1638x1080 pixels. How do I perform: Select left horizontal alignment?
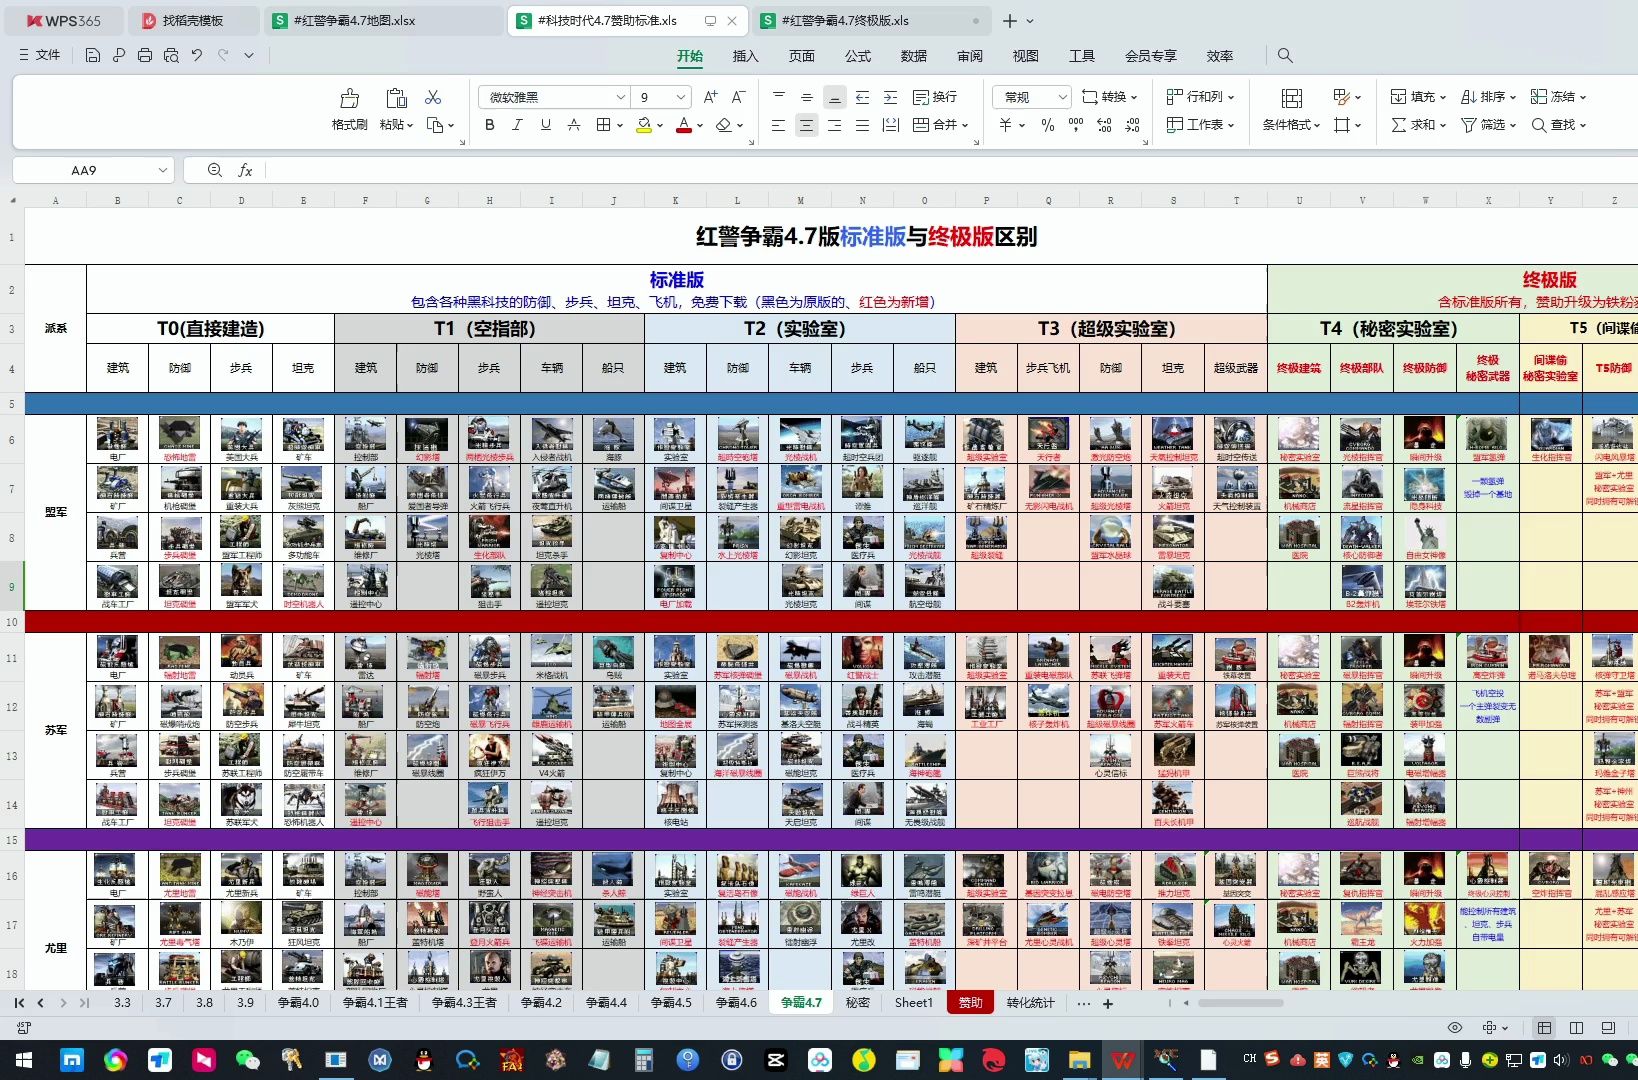(779, 125)
